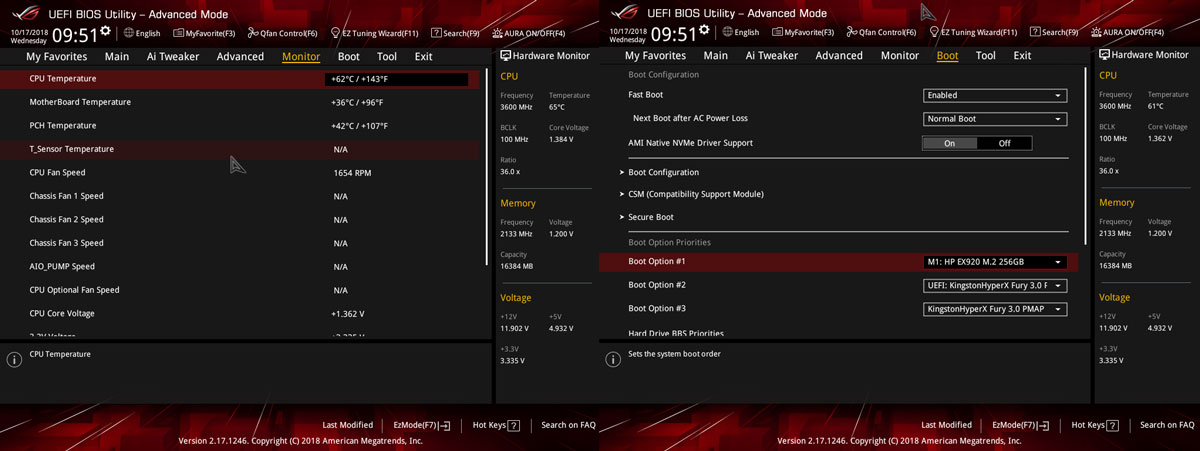Select the Hard Drive BBS Priorities entry
The width and height of the screenshot is (1200, 451).
[x=676, y=333]
